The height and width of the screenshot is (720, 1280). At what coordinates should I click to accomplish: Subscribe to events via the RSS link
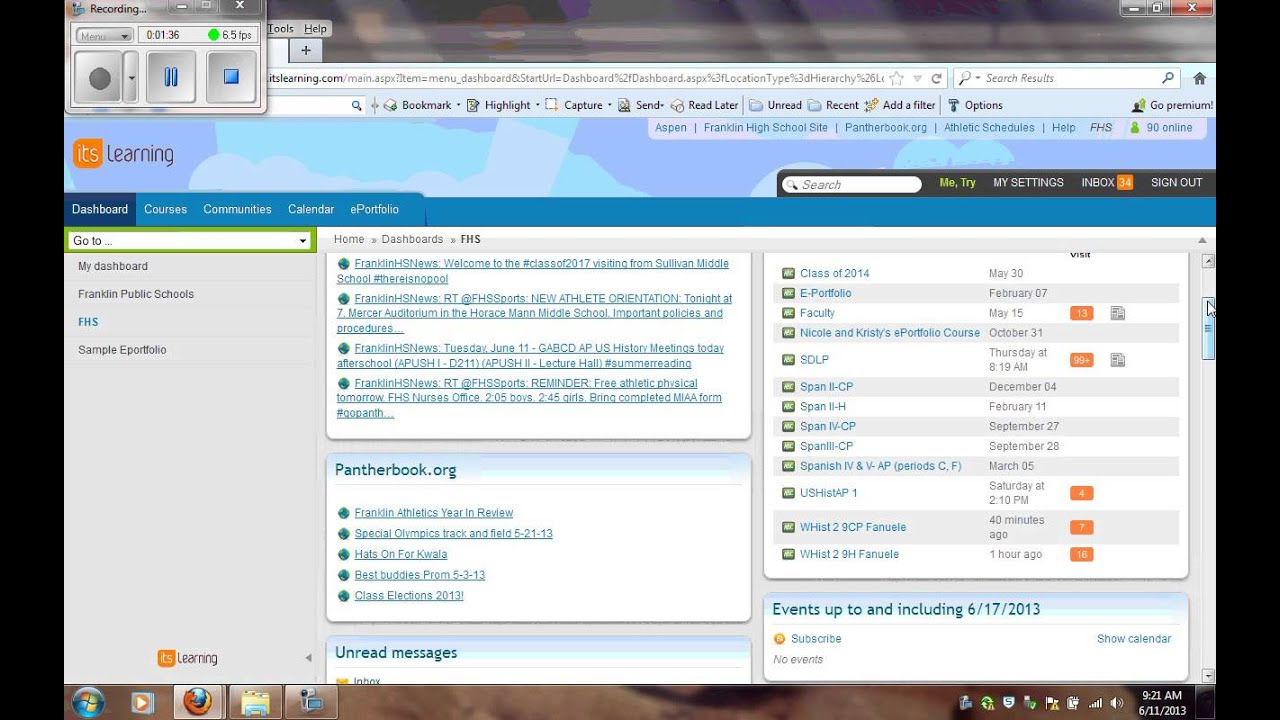pyautogui.click(x=816, y=639)
